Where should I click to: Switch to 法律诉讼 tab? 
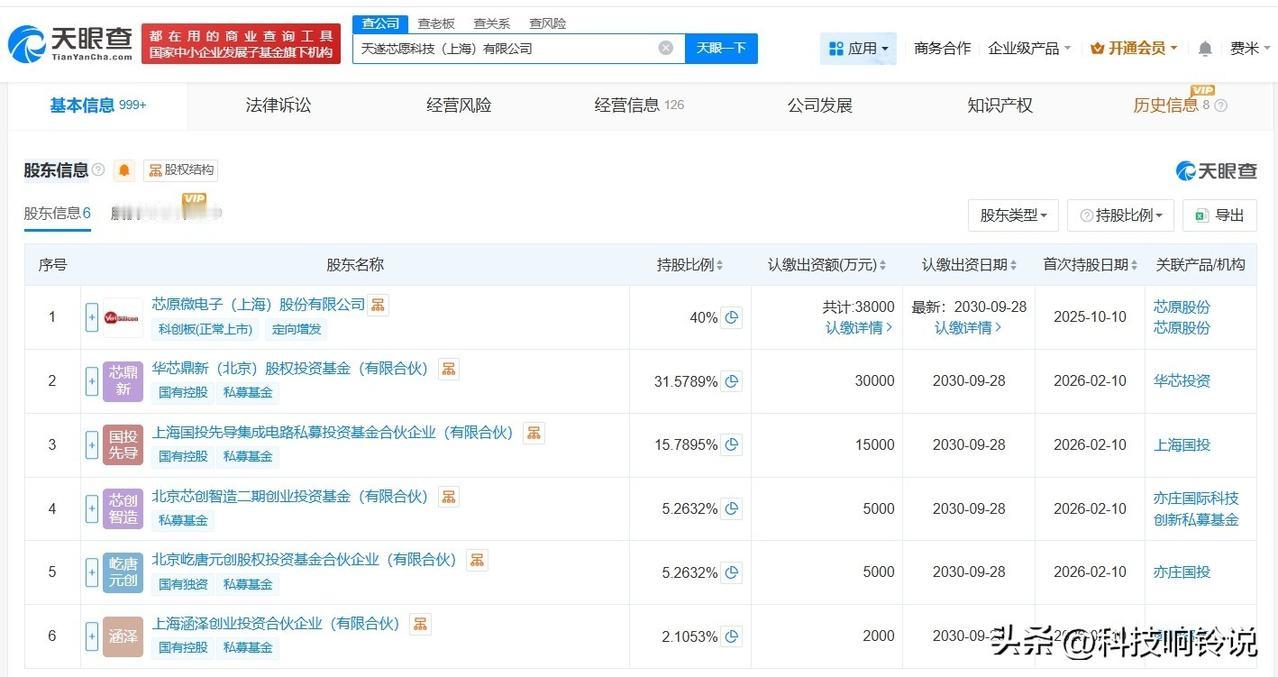pos(278,105)
